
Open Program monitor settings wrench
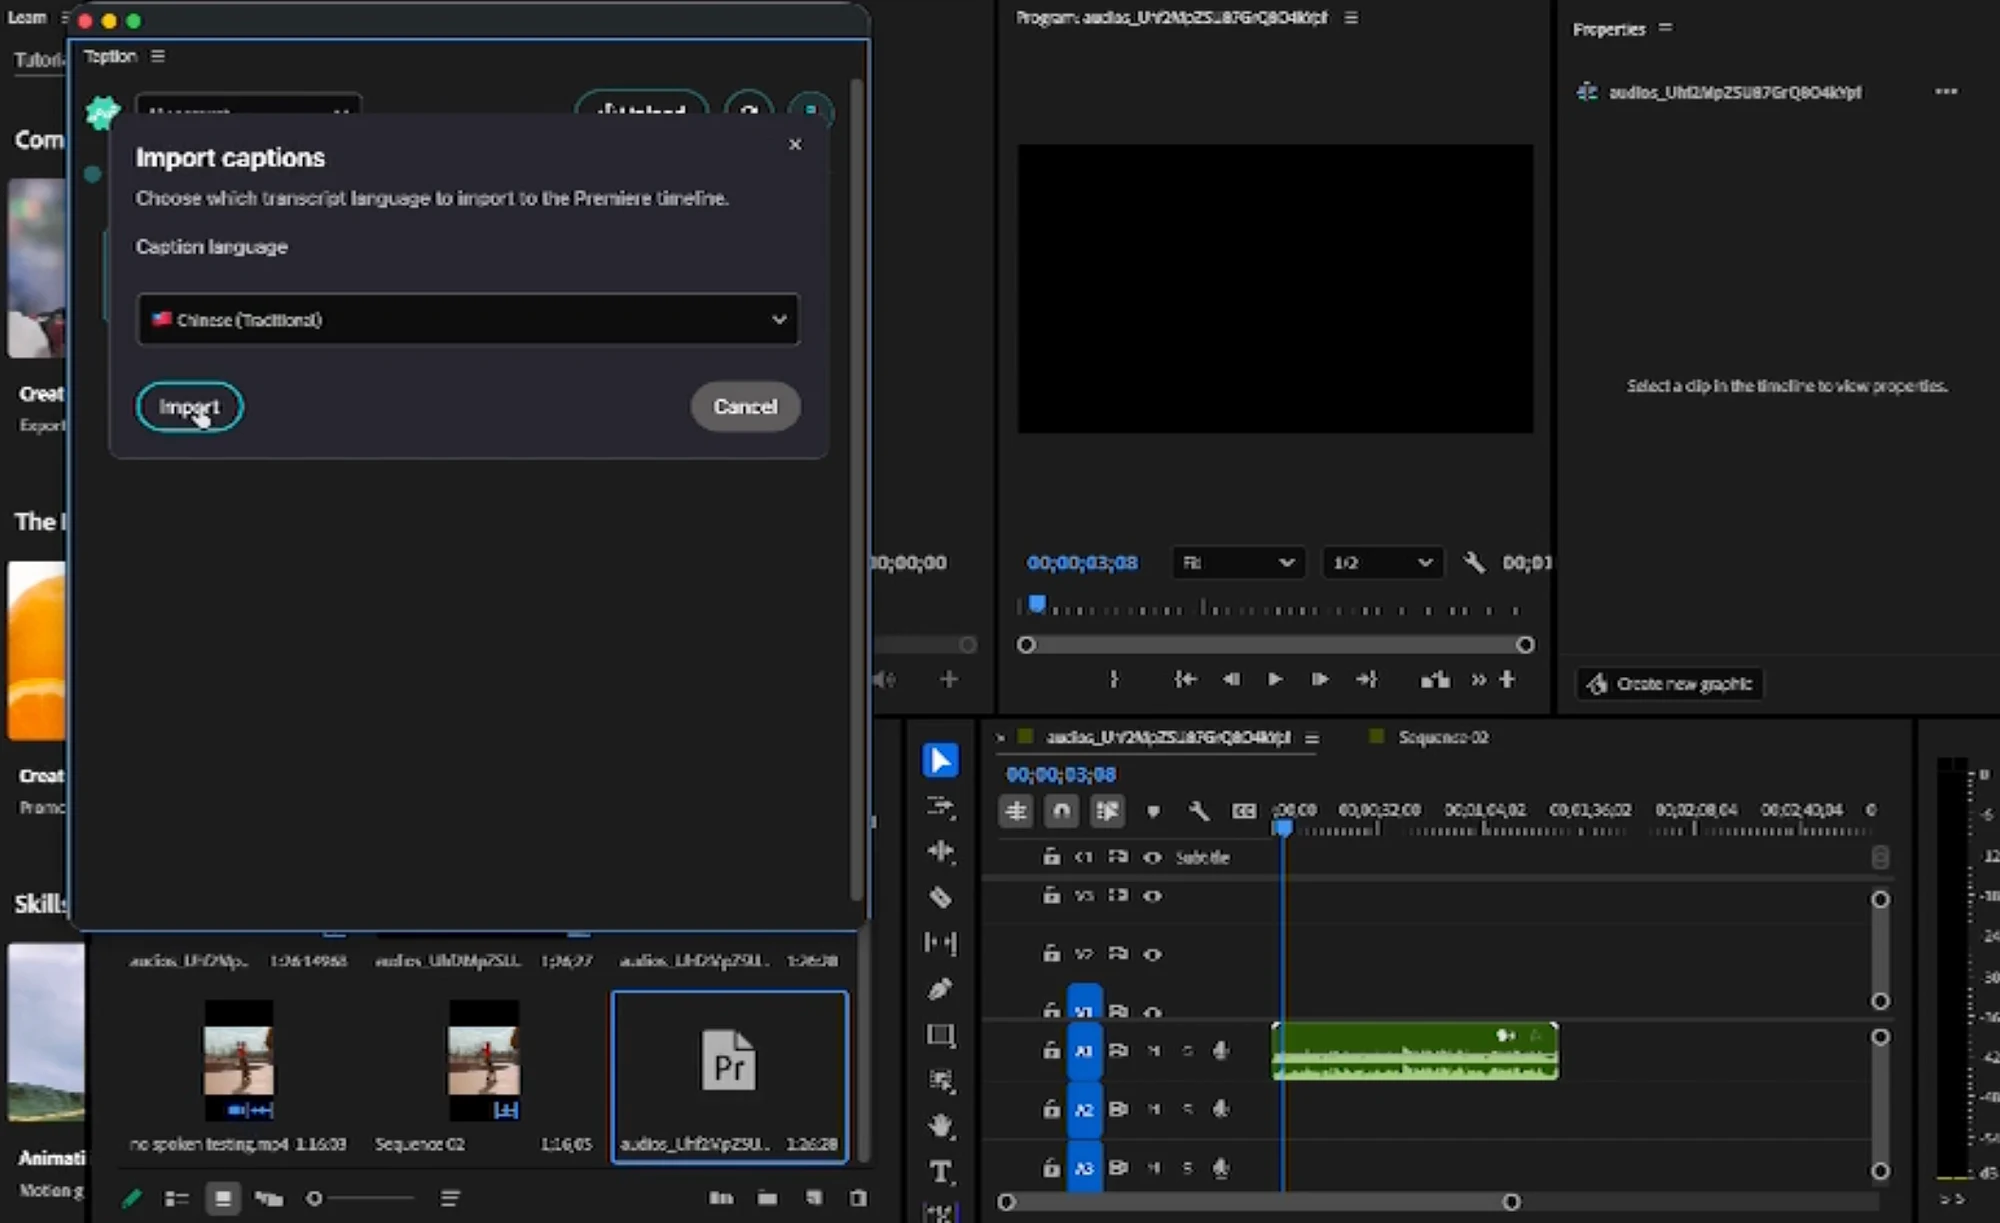[1473, 563]
